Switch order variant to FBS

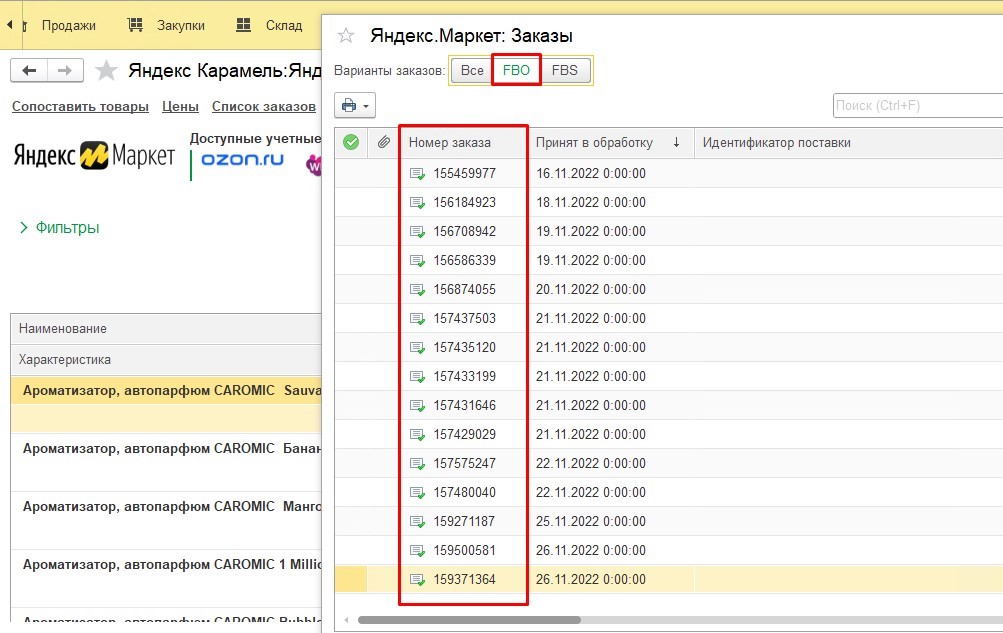(x=565, y=70)
